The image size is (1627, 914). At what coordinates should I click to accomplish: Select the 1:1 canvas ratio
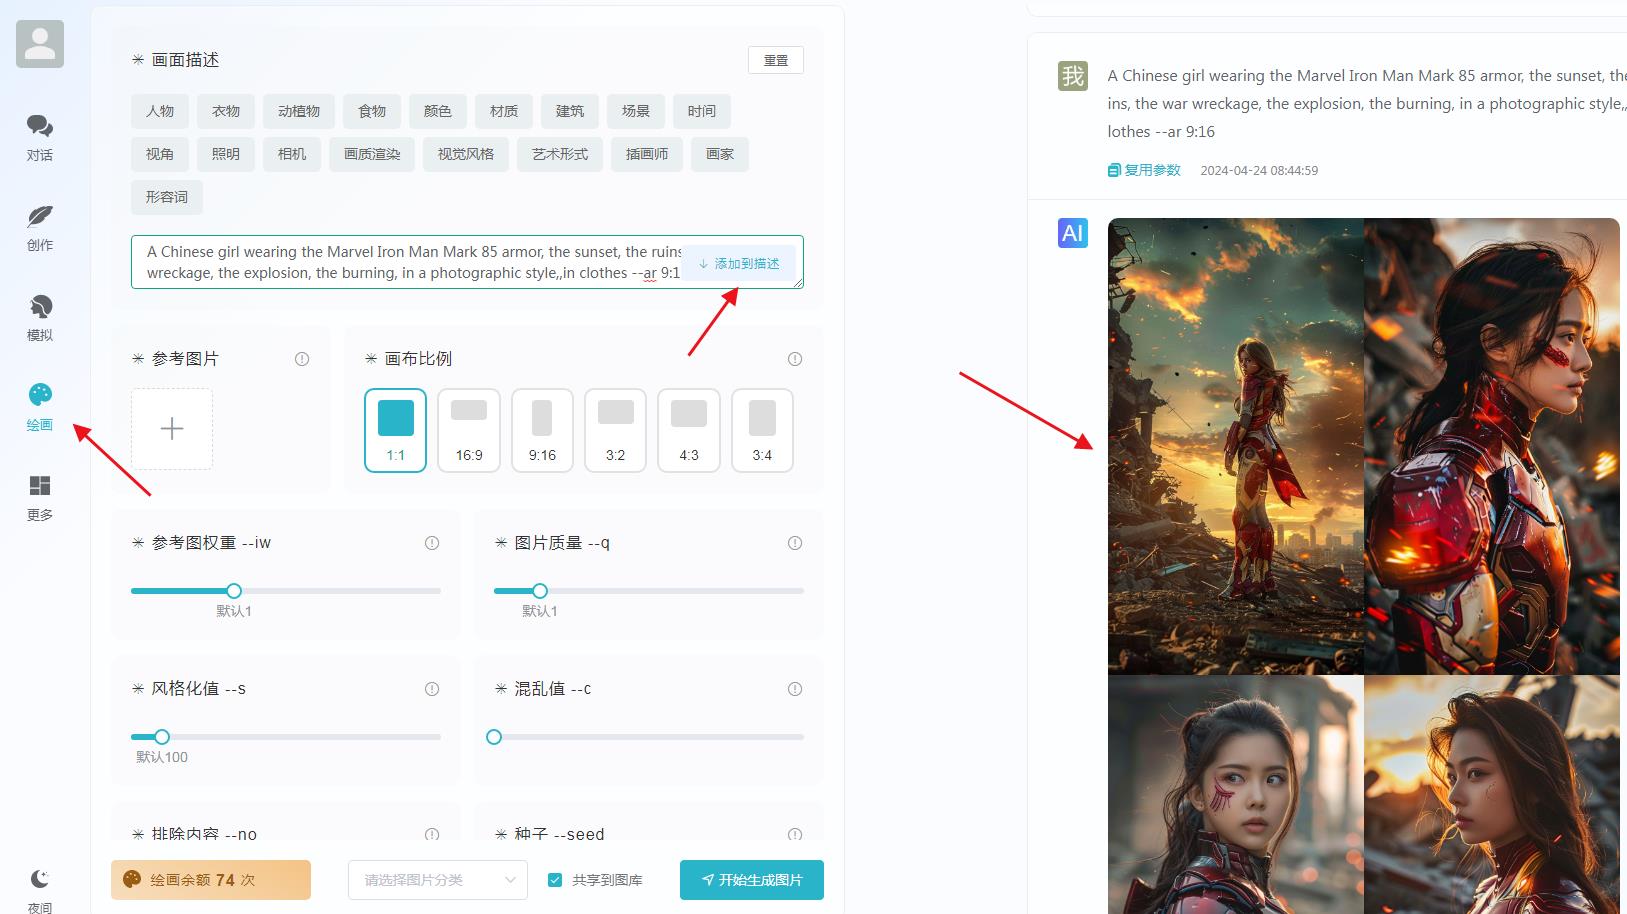(396, 430)
